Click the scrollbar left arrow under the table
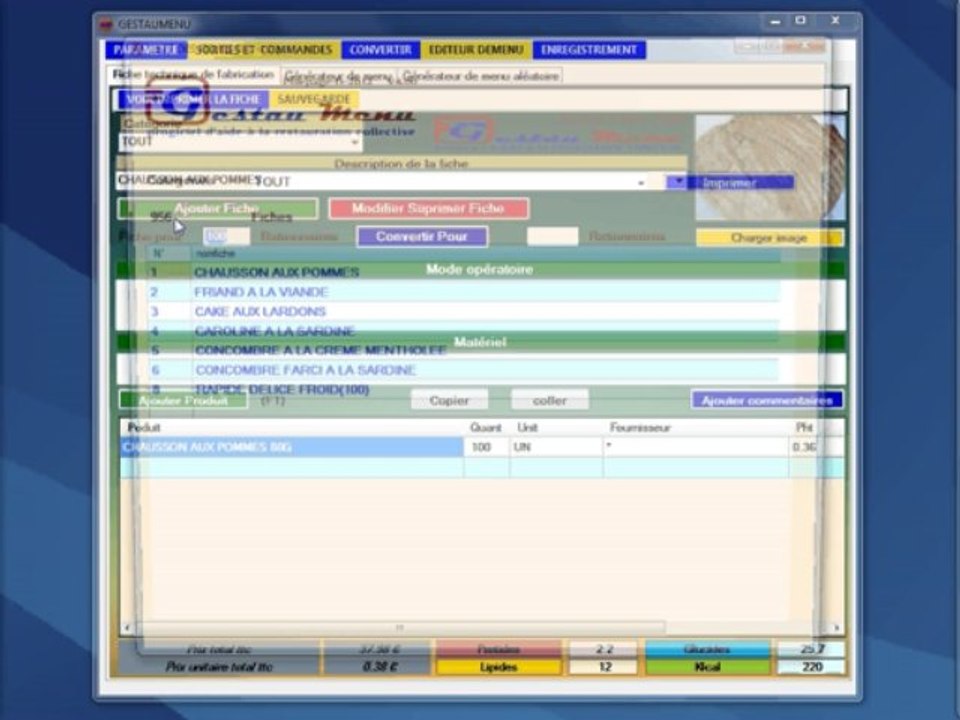Viewport: 960px width, 720px height. coord(127,628)
